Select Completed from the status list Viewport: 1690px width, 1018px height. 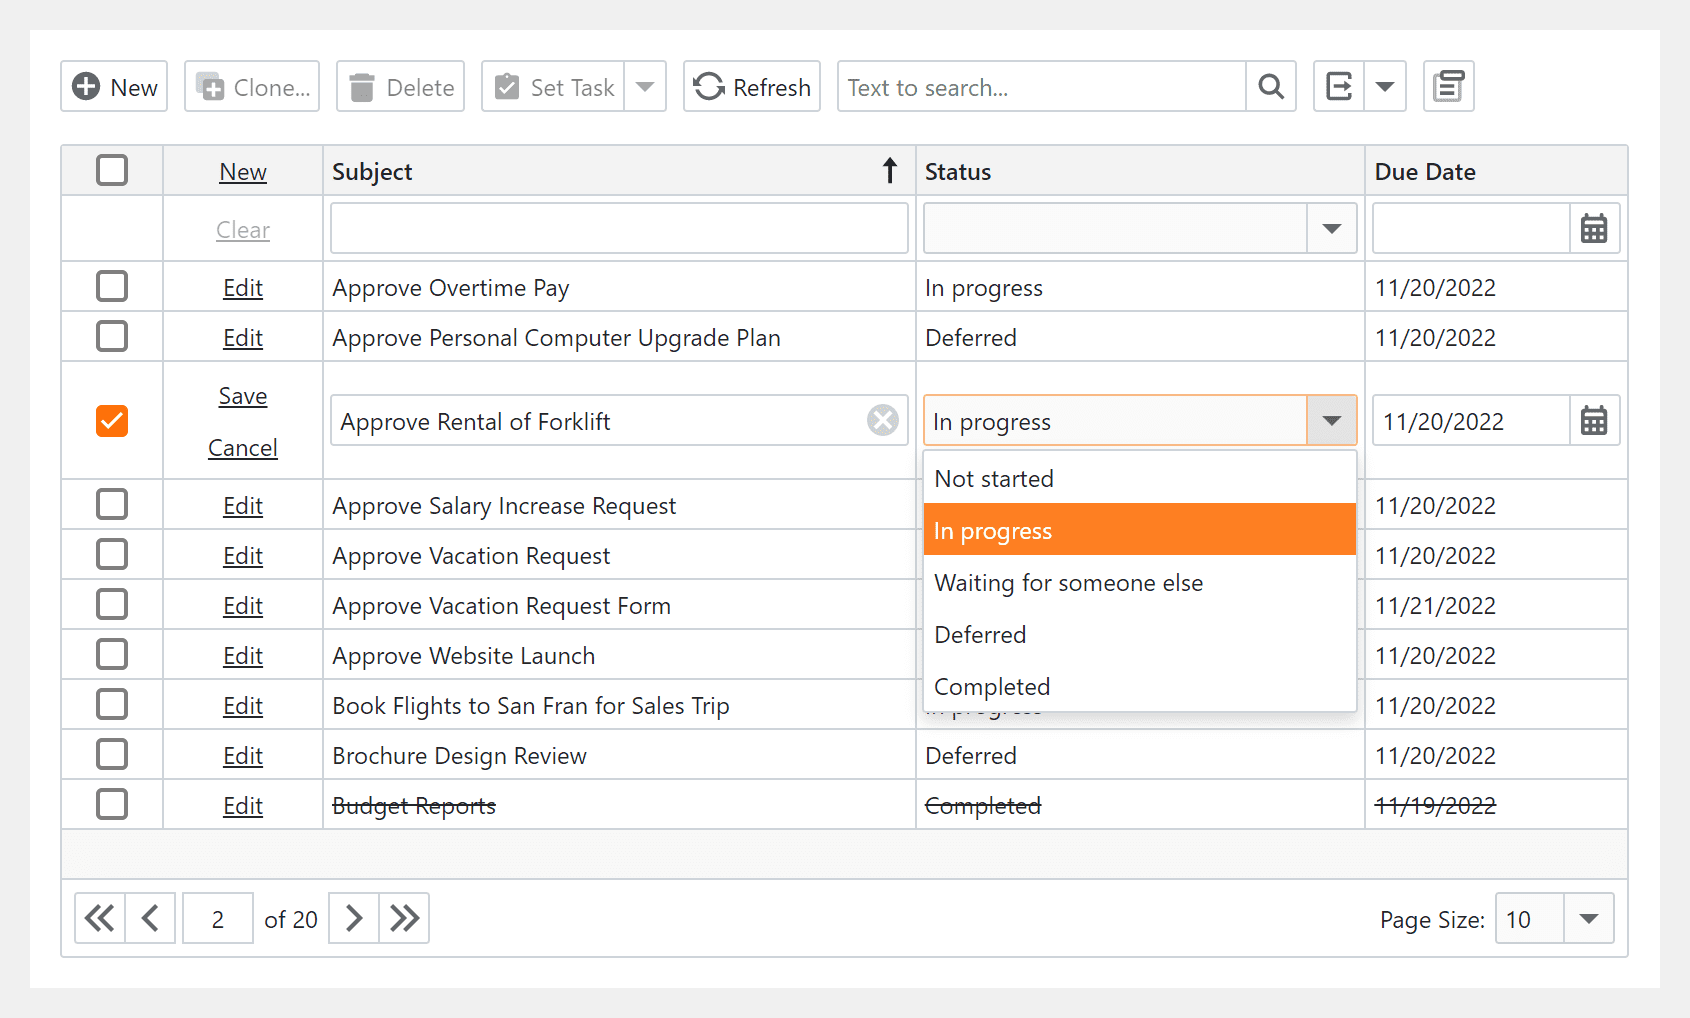pyautogui.click(x=991, y=686)
